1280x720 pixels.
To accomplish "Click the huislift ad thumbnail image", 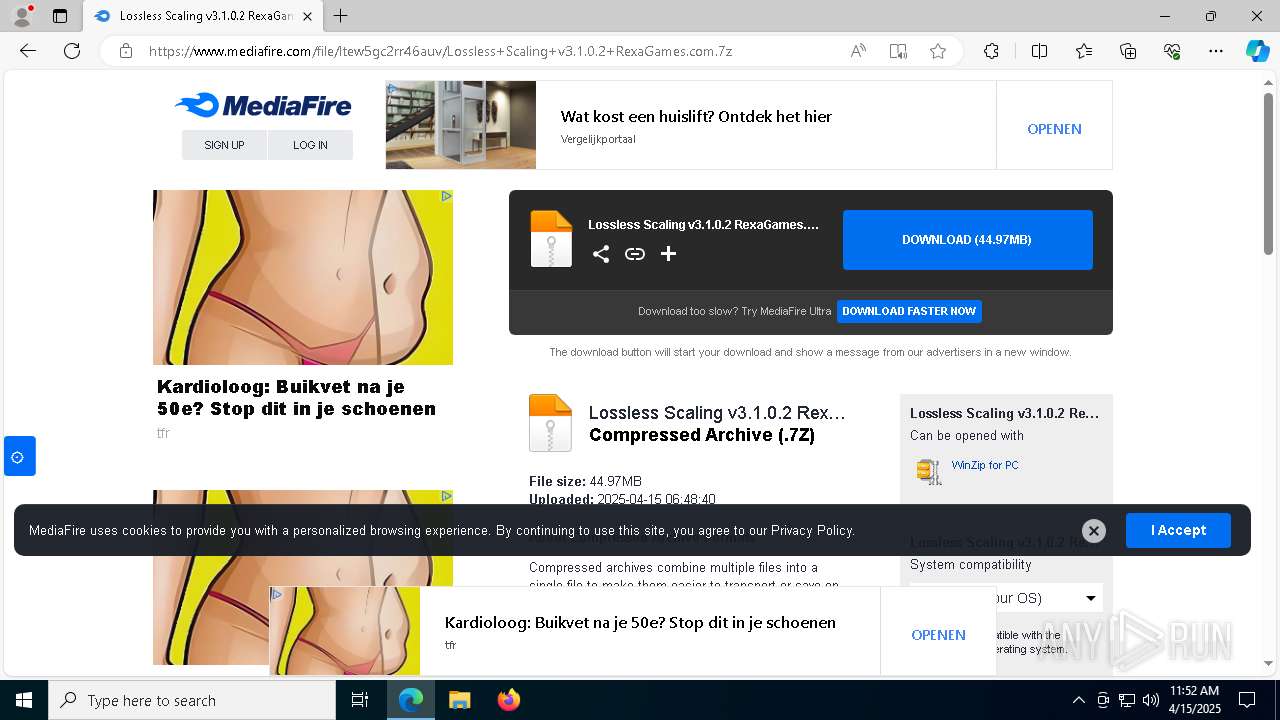I will [461, 125].
